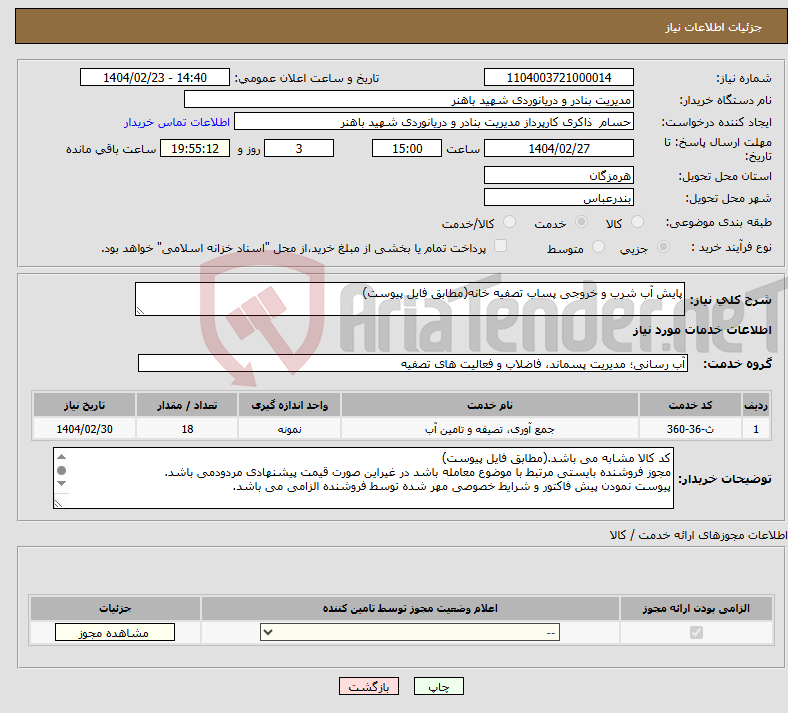Click the اطلاعات خدمات مورد نیاز heading
788x713 pixels.
coord(702,330)
